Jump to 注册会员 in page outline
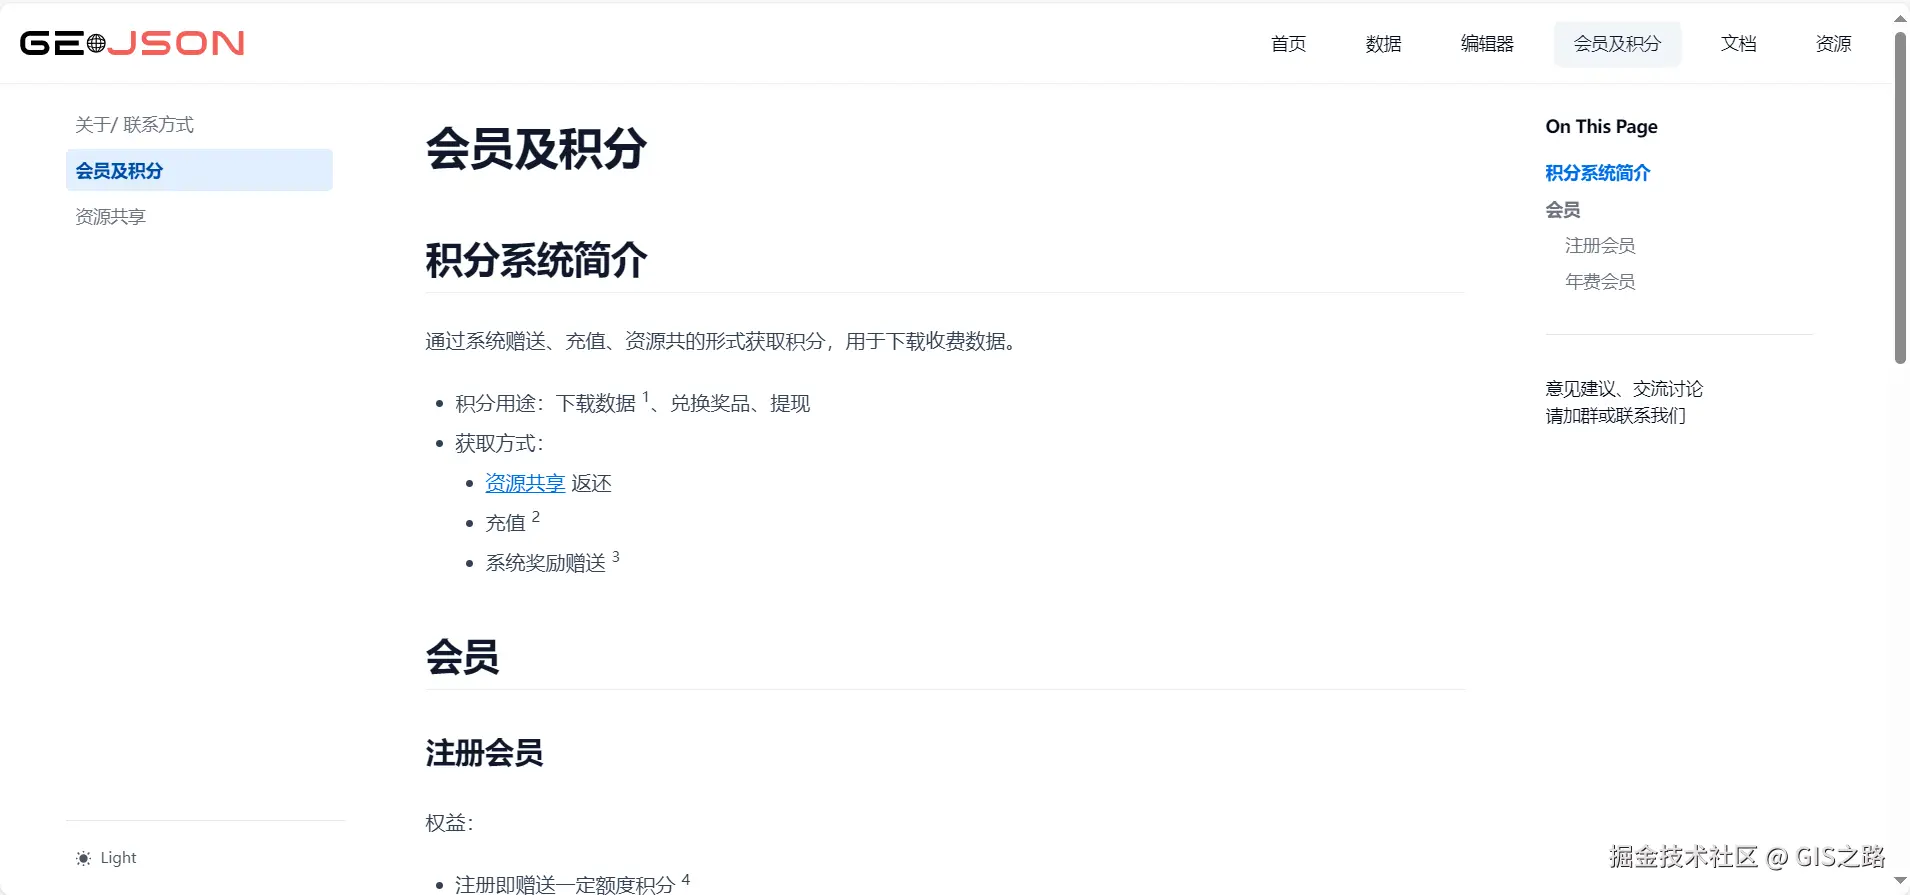 (1600, 246)
